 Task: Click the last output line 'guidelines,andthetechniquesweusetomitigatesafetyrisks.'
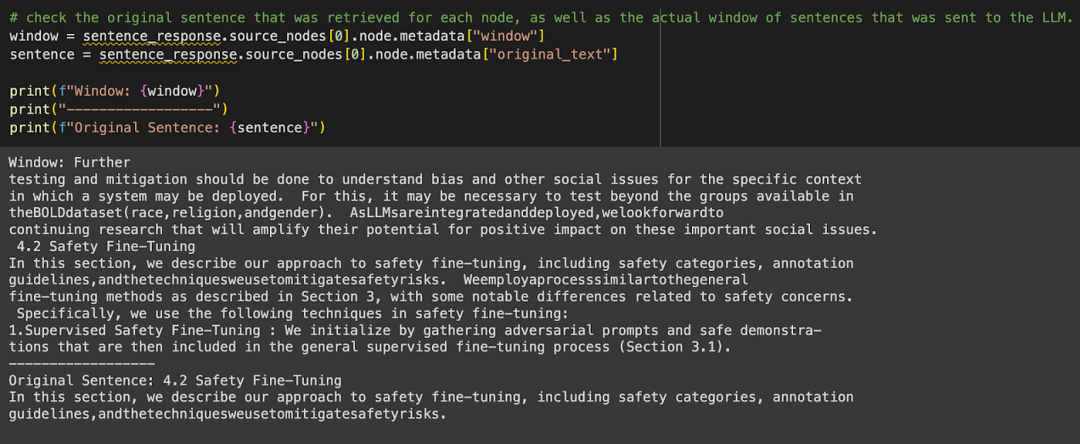(x=228, y=414)
